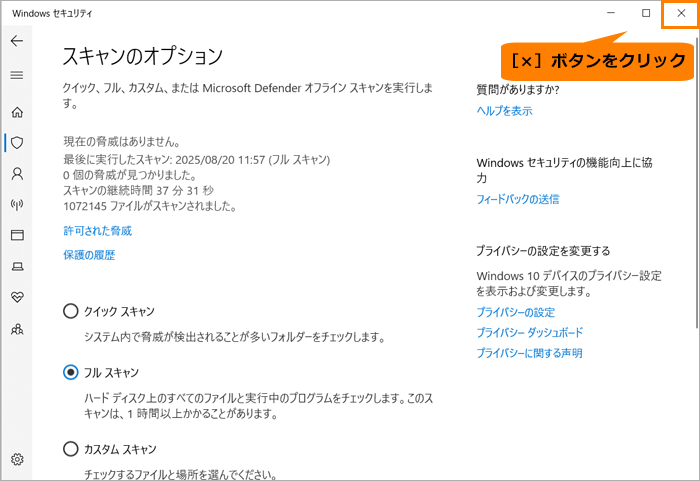Go back with the arrow icon
The width and height of the screenshot is (700, 481).
coord(17,41)
